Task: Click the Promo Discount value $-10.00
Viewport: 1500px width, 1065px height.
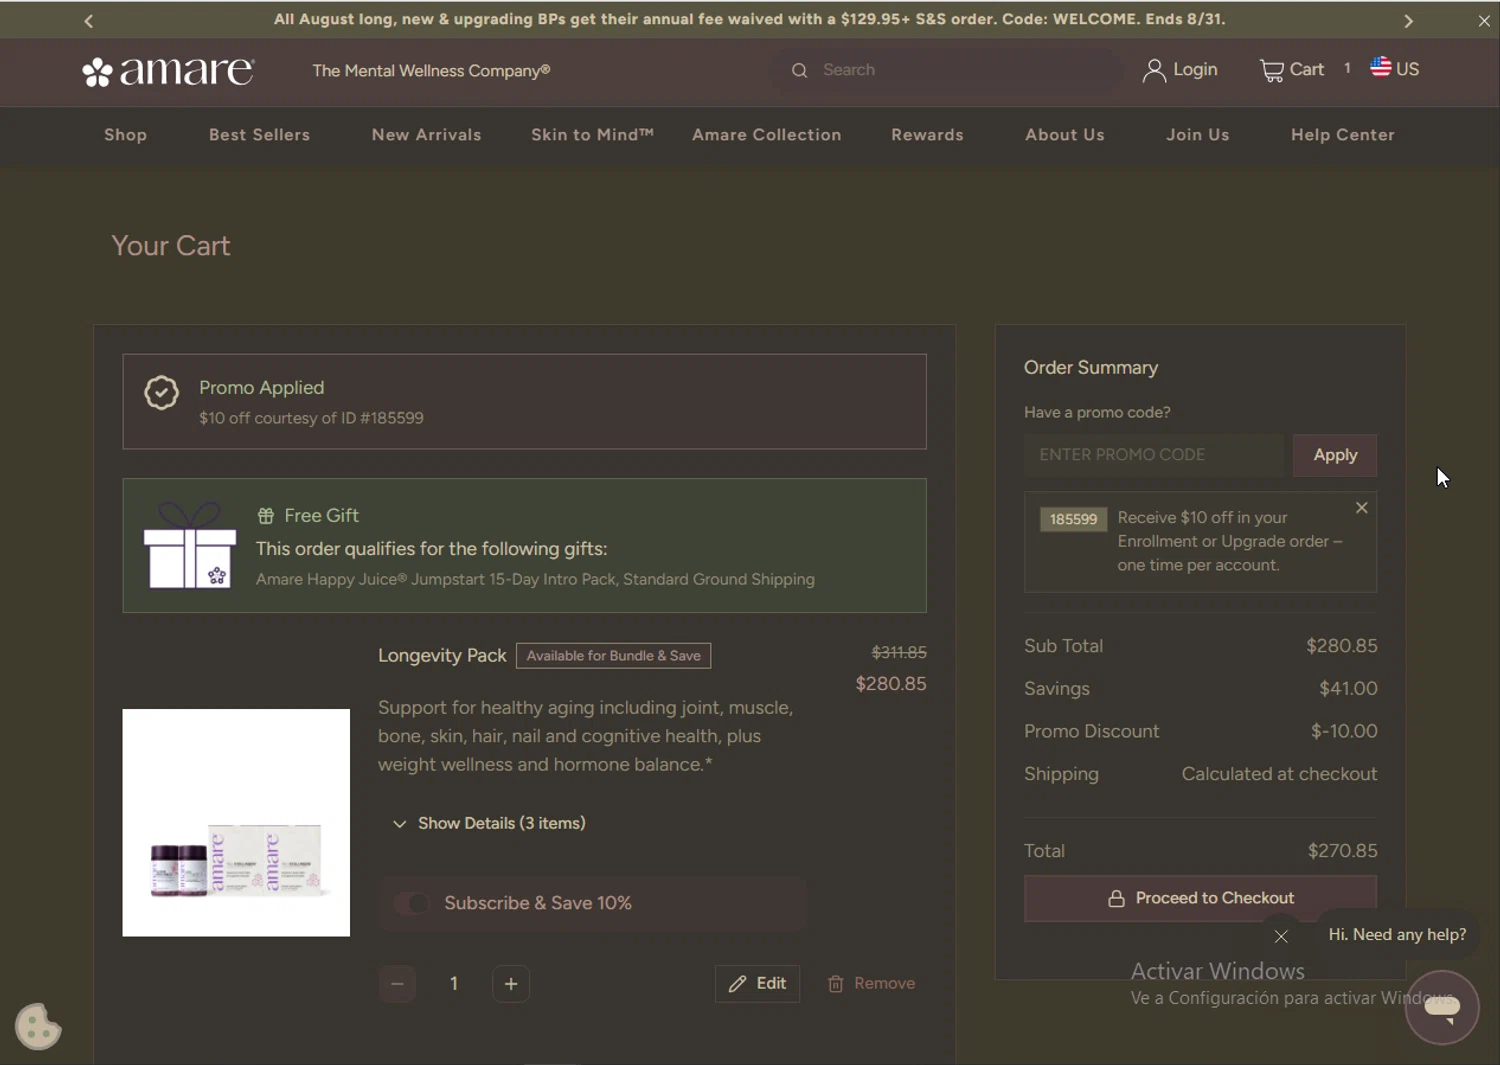Action: [1344, 732]
